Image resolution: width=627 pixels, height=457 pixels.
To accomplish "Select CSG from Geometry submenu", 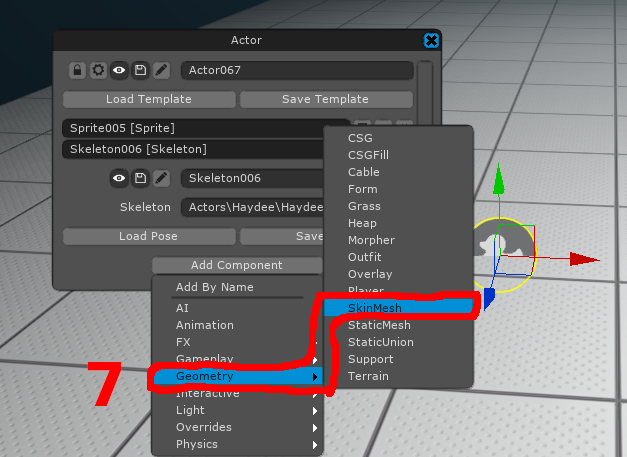I will click(398, 138).
